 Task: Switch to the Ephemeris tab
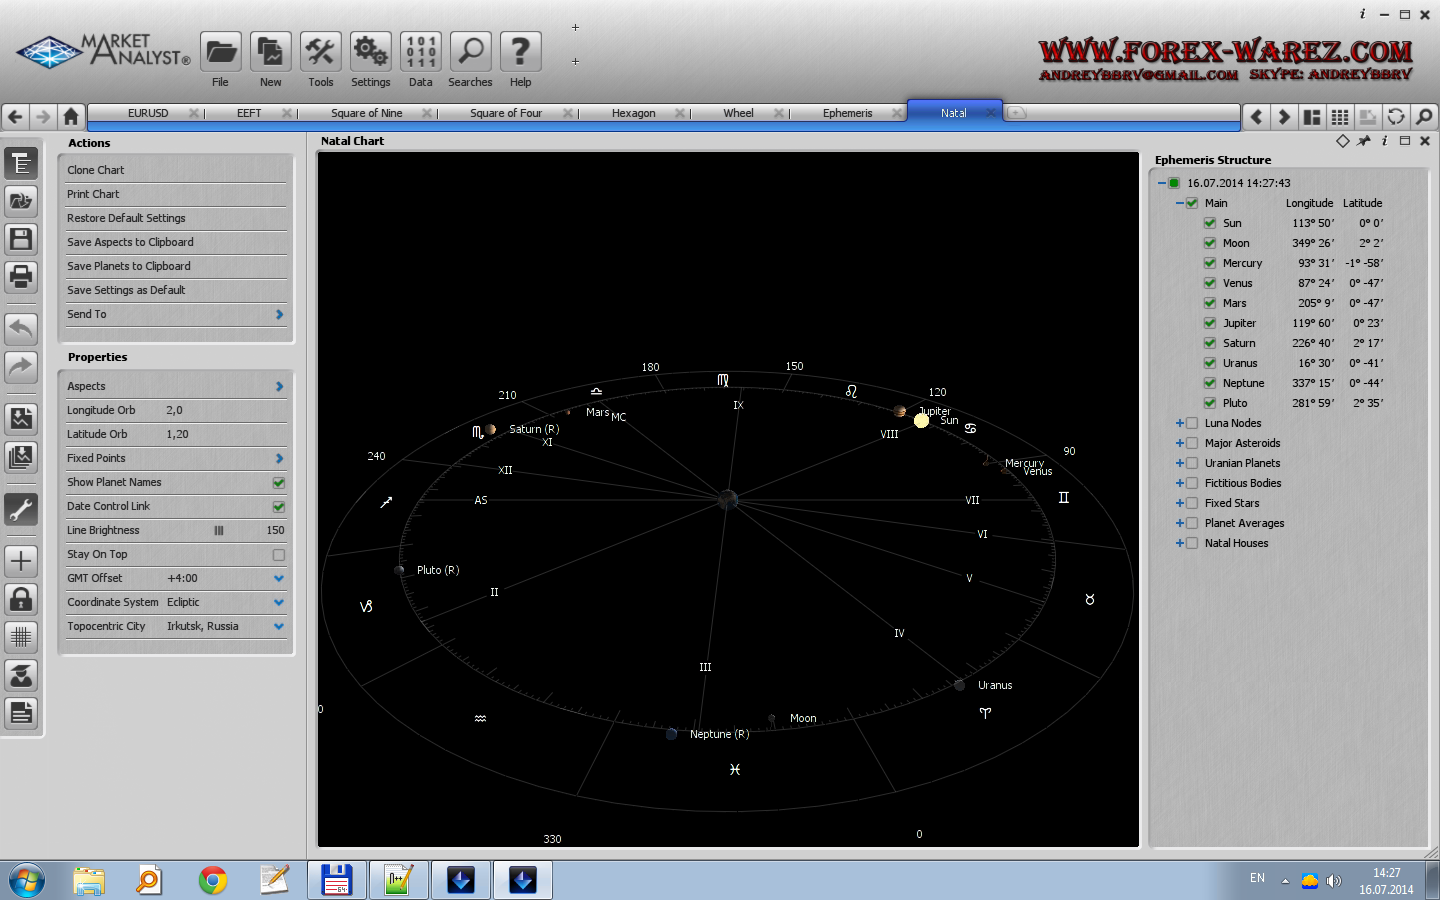pos(847,114)
